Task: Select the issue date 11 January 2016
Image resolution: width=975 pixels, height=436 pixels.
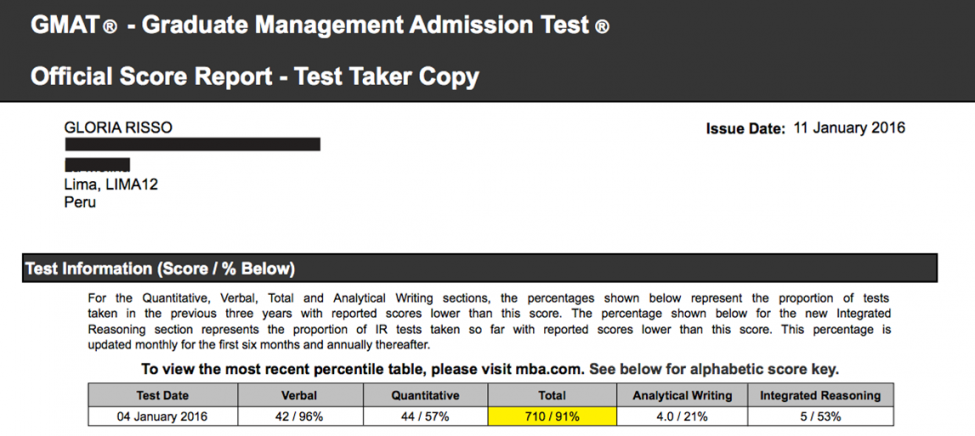Action: [x=849, y=129]
